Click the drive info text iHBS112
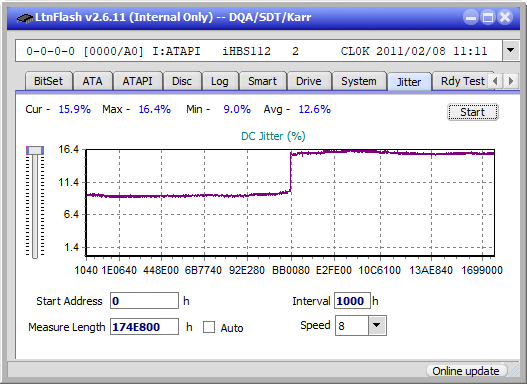527x384 pixels. click(246, 51)
